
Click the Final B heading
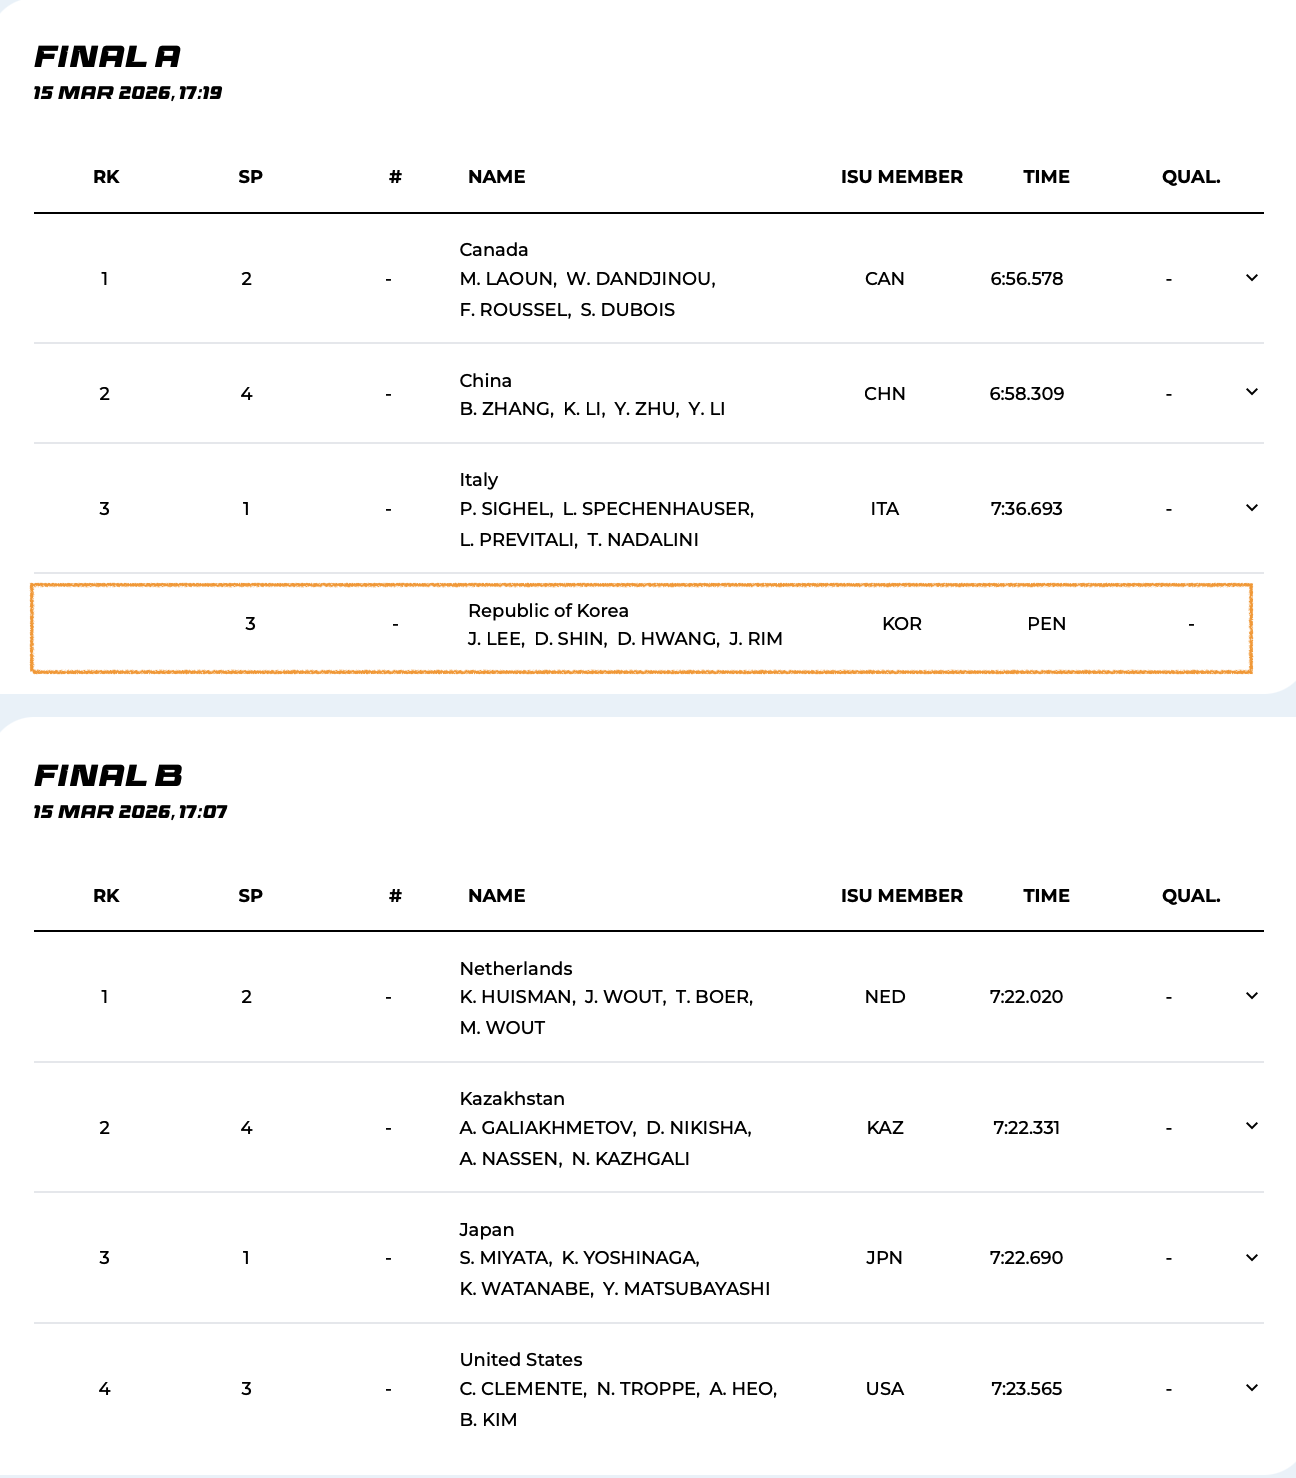(109, 775)
